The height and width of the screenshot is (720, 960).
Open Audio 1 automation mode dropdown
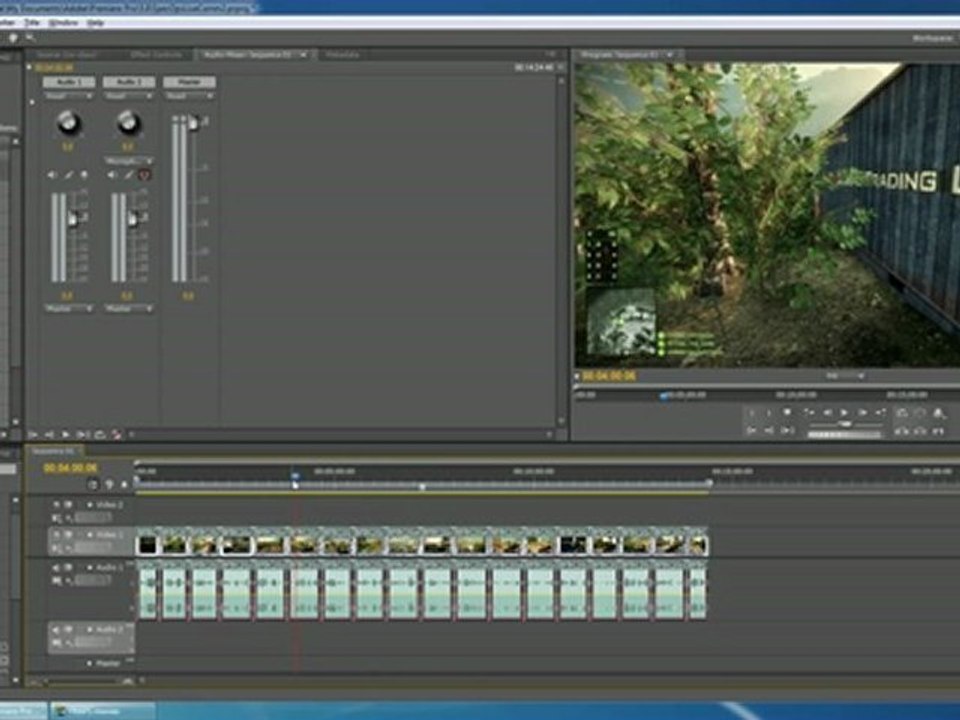(x=69, y=96)
